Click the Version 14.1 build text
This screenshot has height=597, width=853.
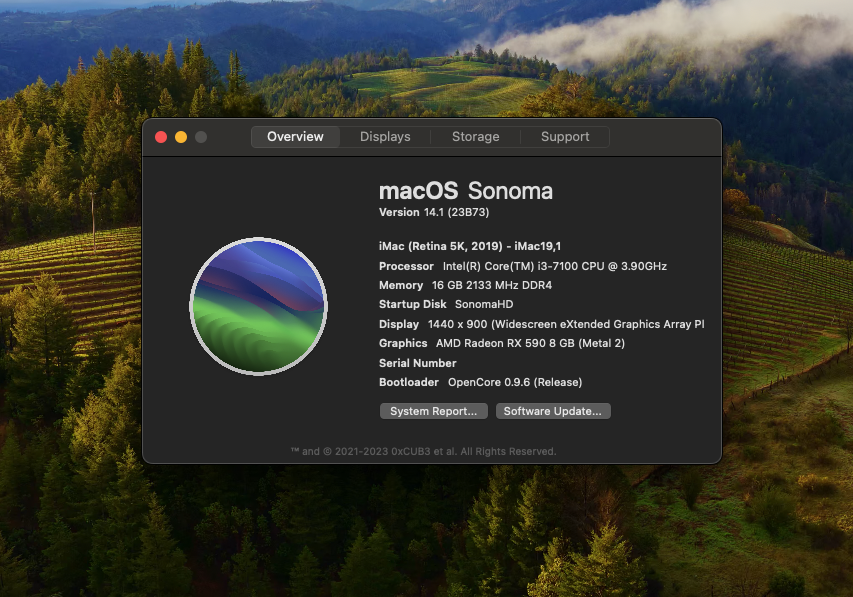[x=434, y=212]
